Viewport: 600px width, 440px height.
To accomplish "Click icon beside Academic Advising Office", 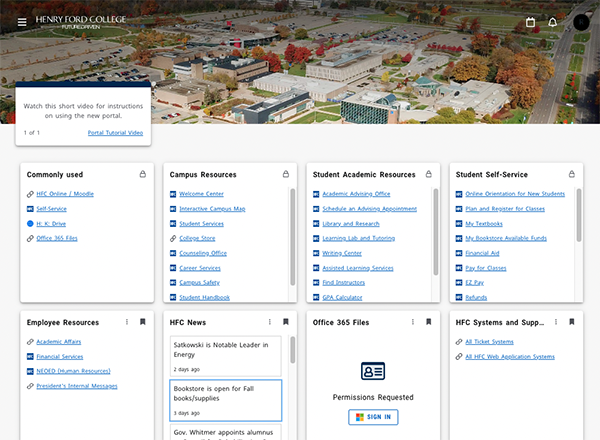I will [316, 194].
